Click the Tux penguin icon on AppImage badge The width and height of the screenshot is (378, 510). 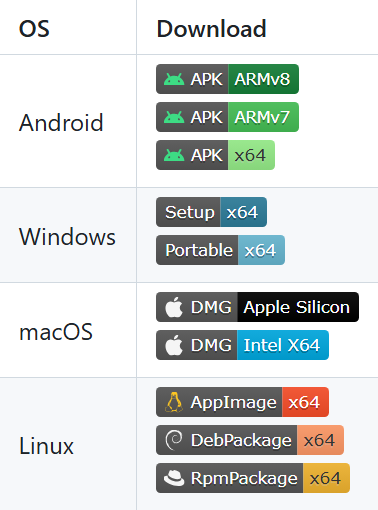click(x=174, y=402)
